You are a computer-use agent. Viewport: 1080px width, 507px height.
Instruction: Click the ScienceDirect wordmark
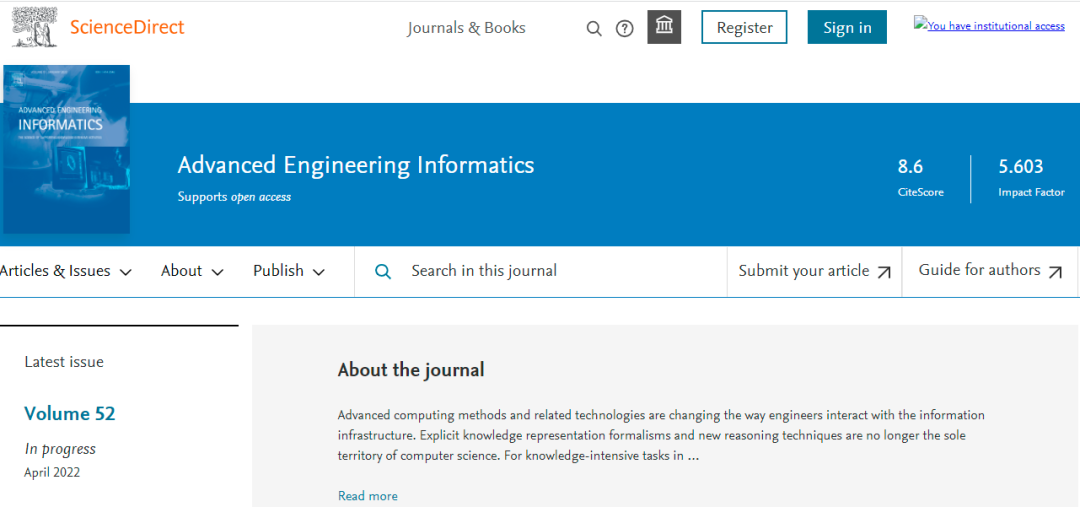click(127, 27)
